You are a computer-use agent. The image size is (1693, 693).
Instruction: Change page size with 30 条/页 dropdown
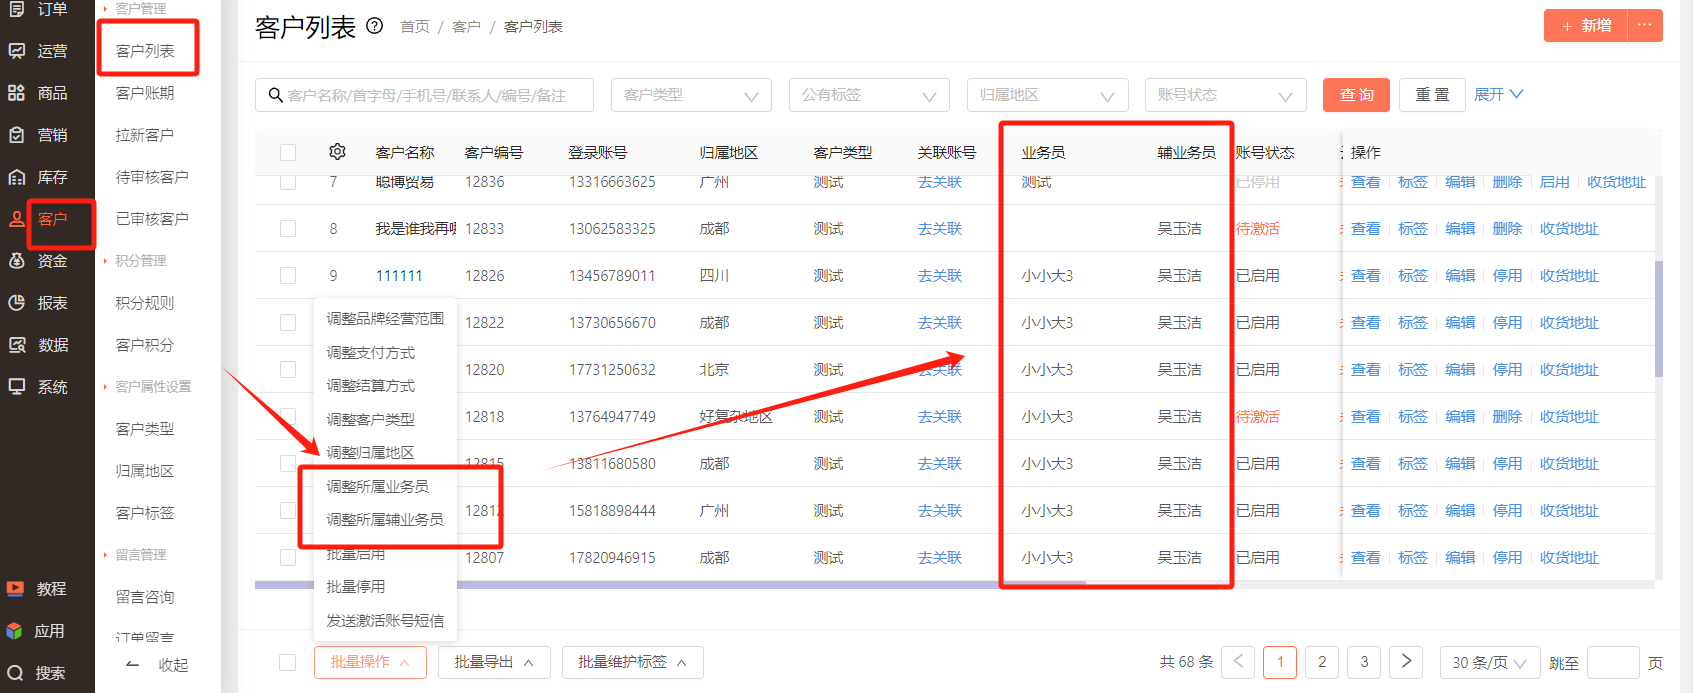click(x=1489, y=662)
